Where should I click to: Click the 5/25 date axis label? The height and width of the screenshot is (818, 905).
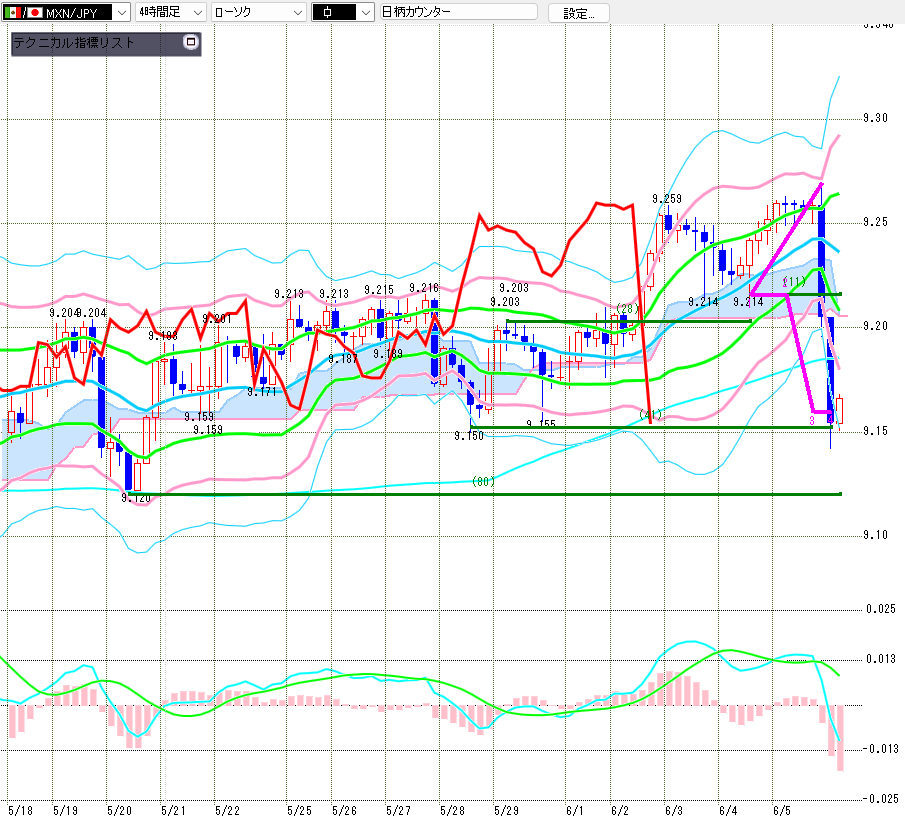300,810
